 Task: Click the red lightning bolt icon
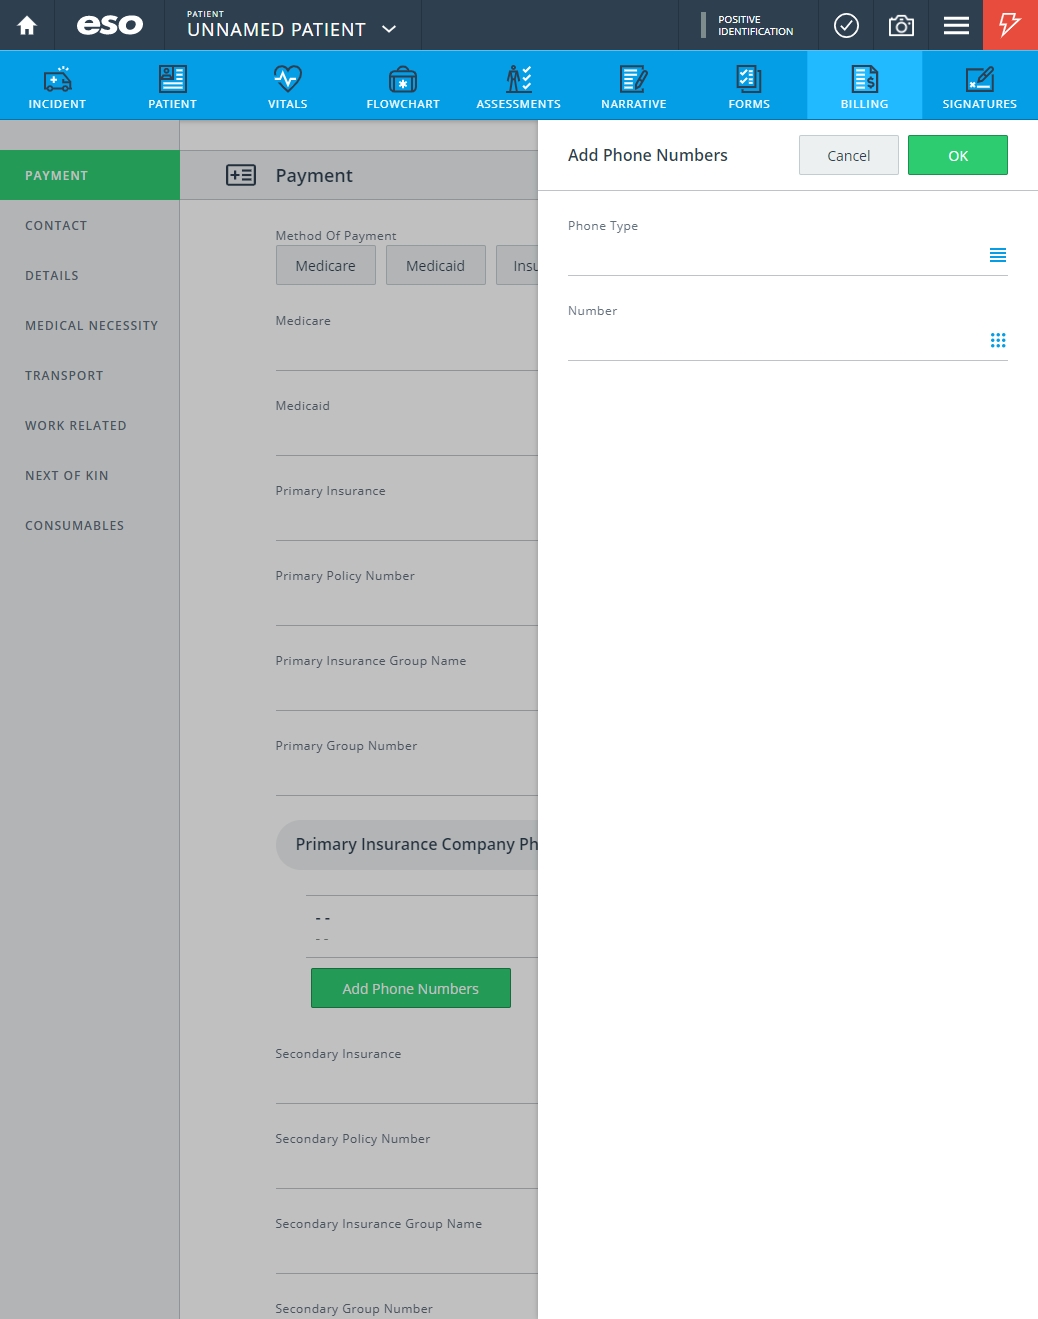1010,25
